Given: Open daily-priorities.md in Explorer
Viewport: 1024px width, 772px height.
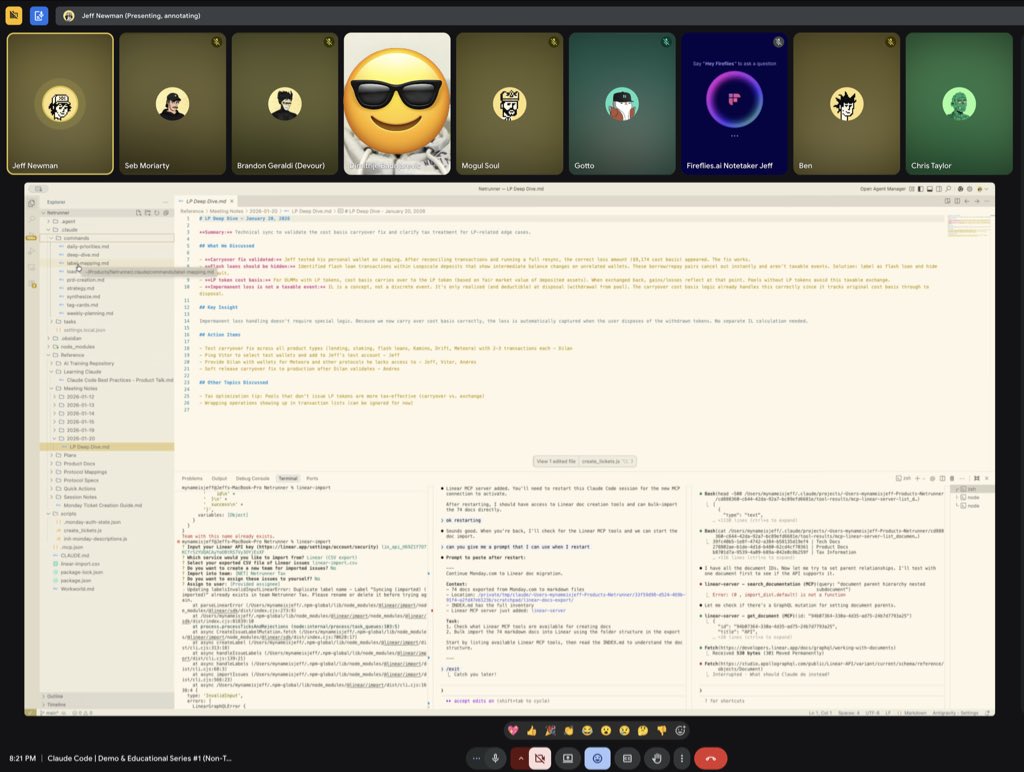Looking at the screenshot, I should [107, 247].
